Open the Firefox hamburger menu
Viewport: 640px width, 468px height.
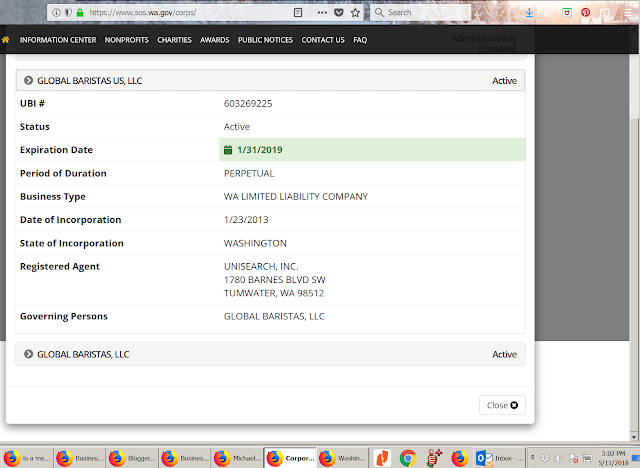(x=629, y=13)
